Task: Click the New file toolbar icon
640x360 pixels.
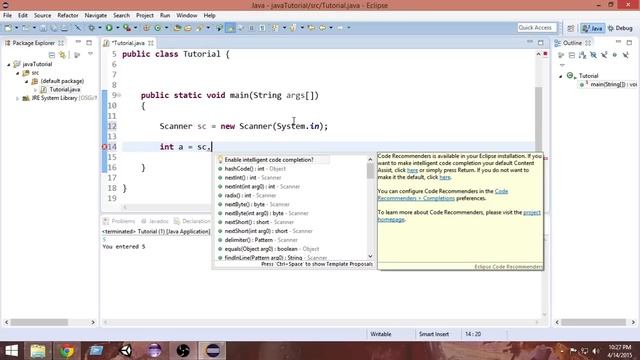Action: pyautogui.click(x=8, y=28)
